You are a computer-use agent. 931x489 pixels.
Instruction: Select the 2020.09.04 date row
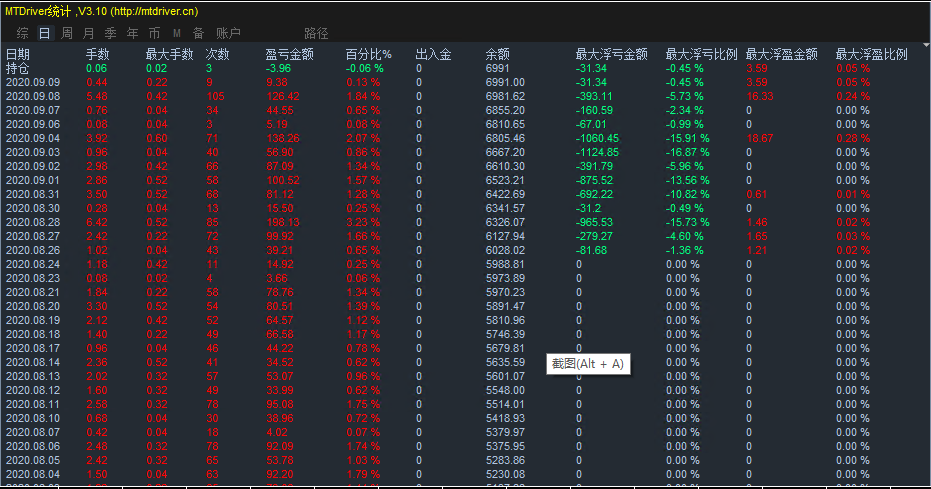[33, 138]
